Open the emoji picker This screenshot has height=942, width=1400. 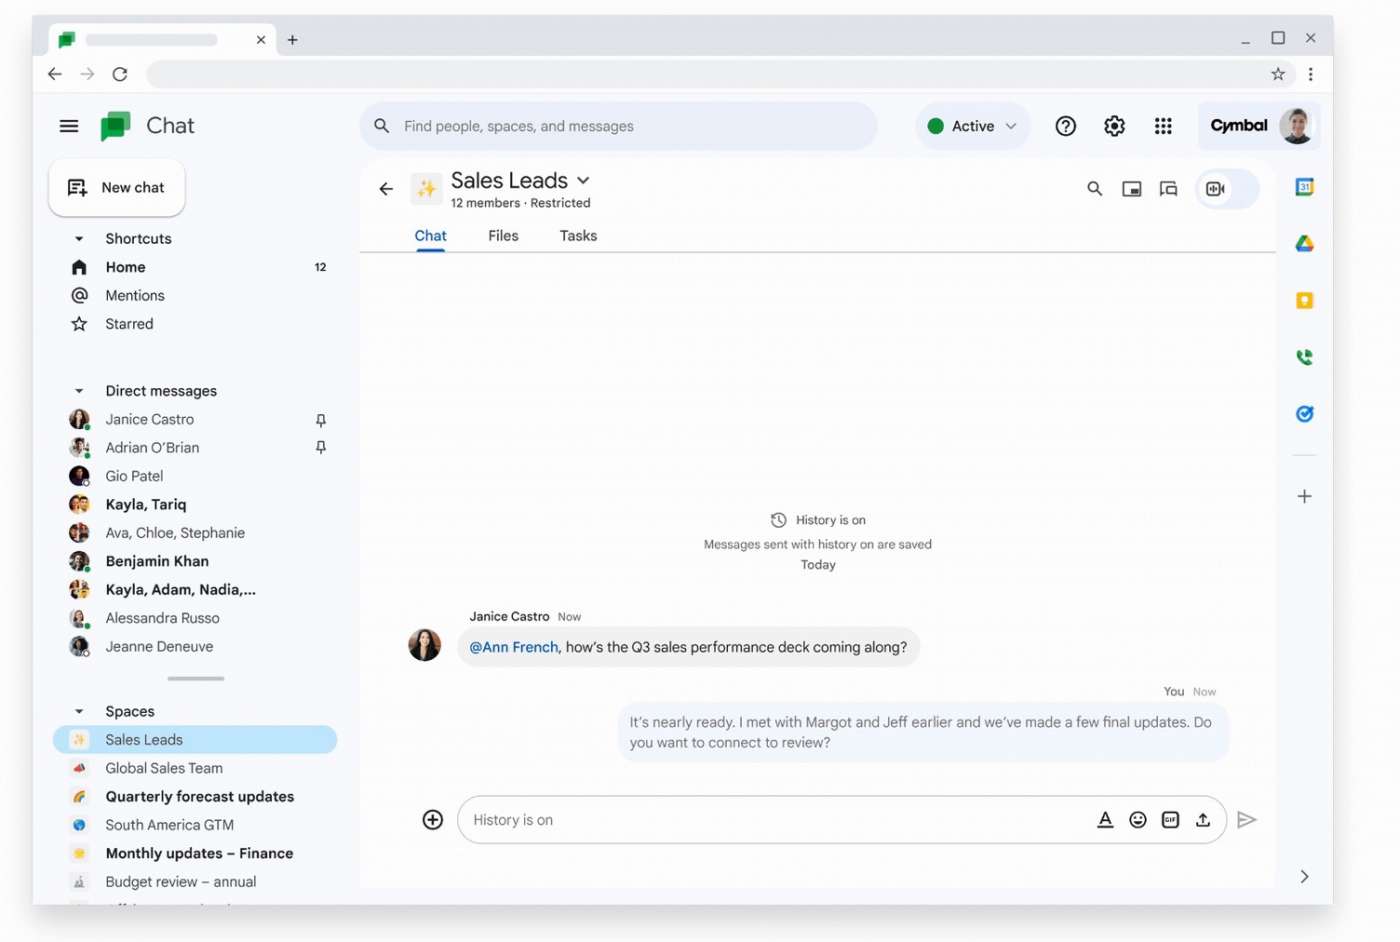1138,820
